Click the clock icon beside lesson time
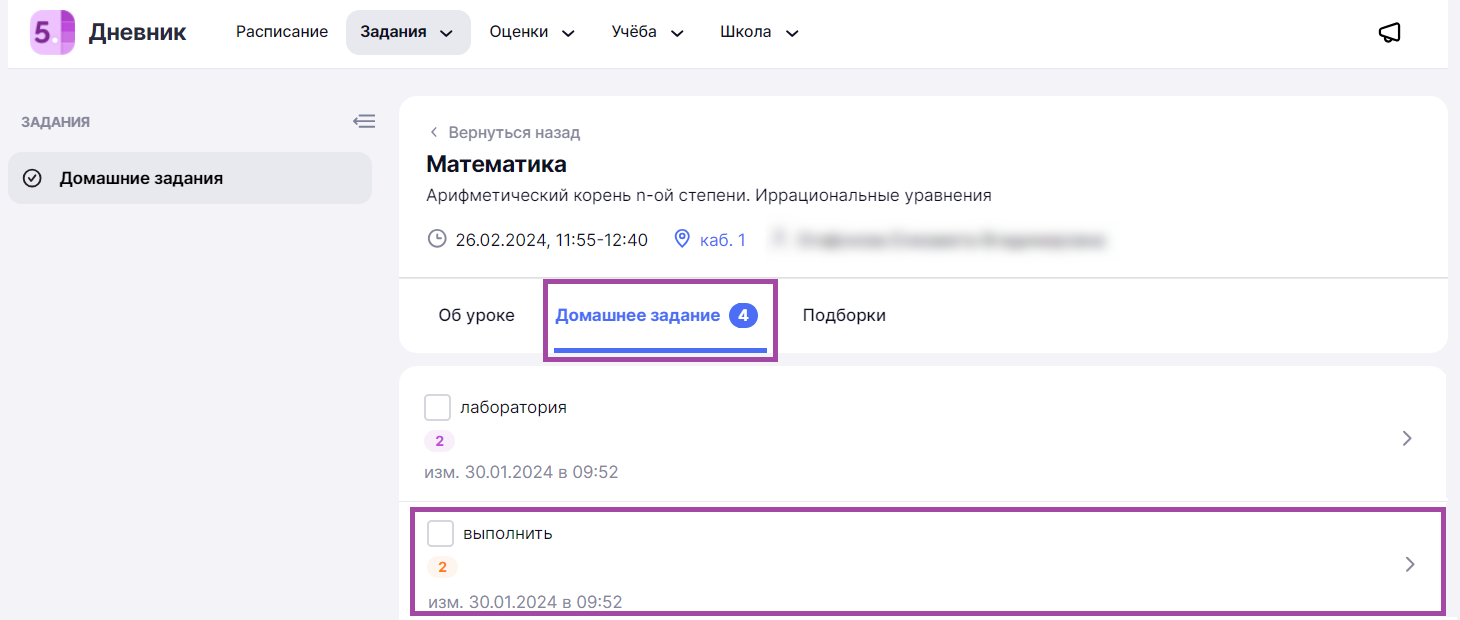 [437, 239]
